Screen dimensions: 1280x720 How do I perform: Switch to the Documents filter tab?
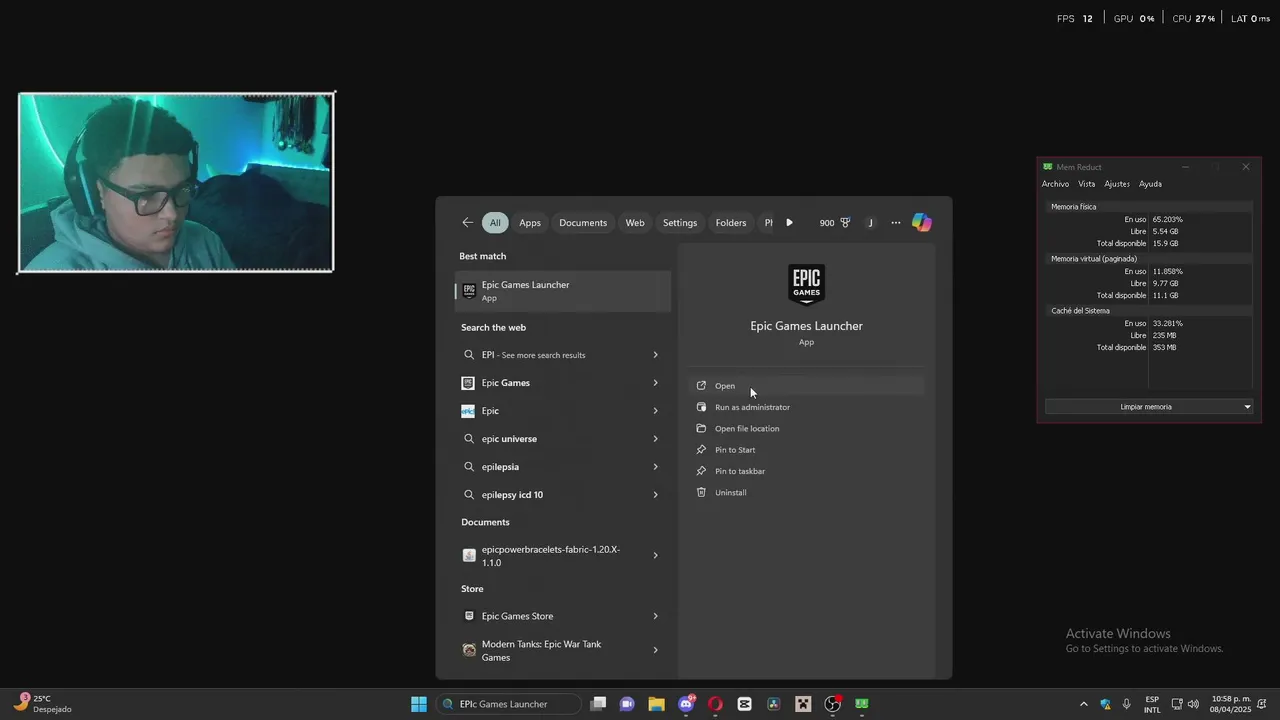pyautogui.click(x=583, y=223)
